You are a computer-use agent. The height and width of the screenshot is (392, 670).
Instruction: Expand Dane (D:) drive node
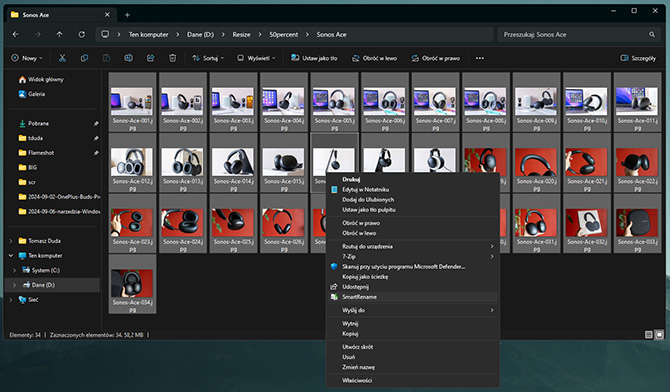(15, 285)
